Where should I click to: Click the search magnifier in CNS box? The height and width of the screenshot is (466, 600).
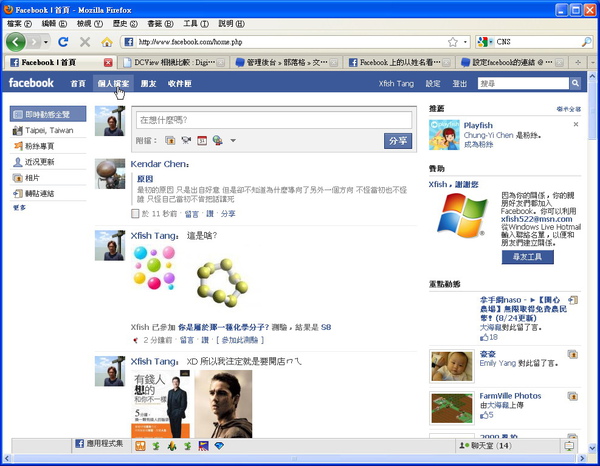(586, 42)
